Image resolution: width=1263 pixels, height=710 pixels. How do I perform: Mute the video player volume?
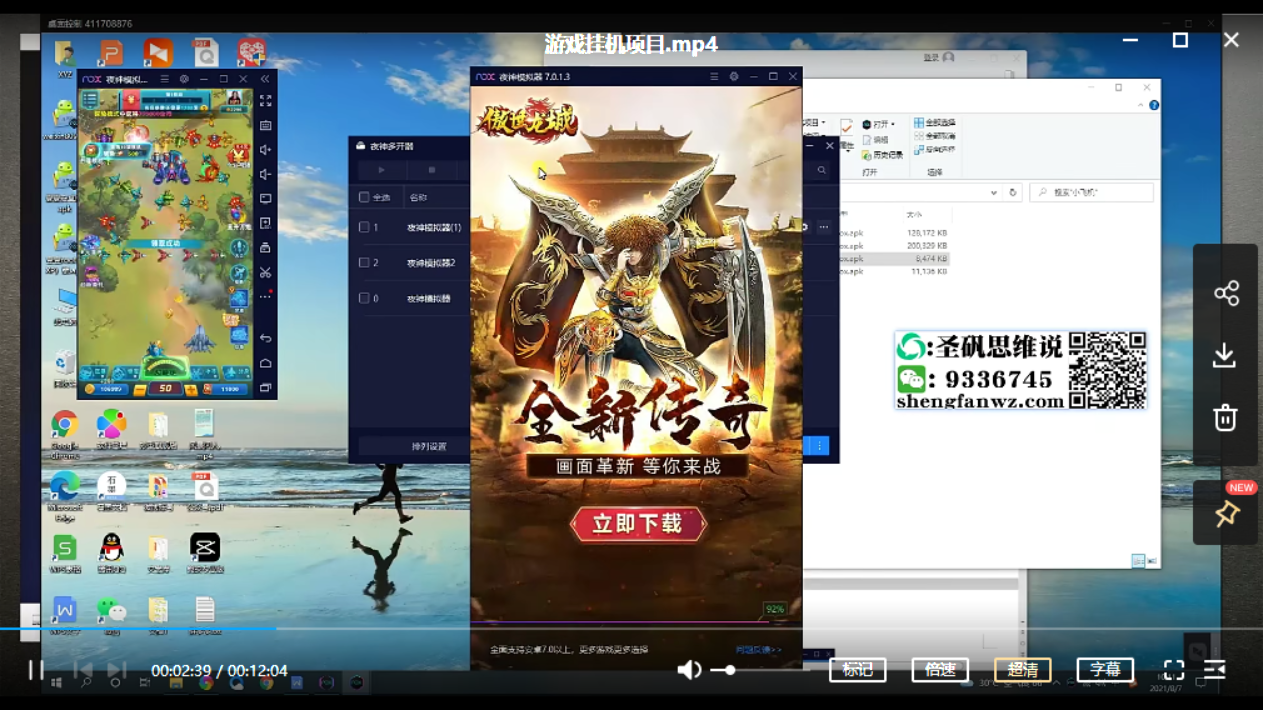(689, 670)
